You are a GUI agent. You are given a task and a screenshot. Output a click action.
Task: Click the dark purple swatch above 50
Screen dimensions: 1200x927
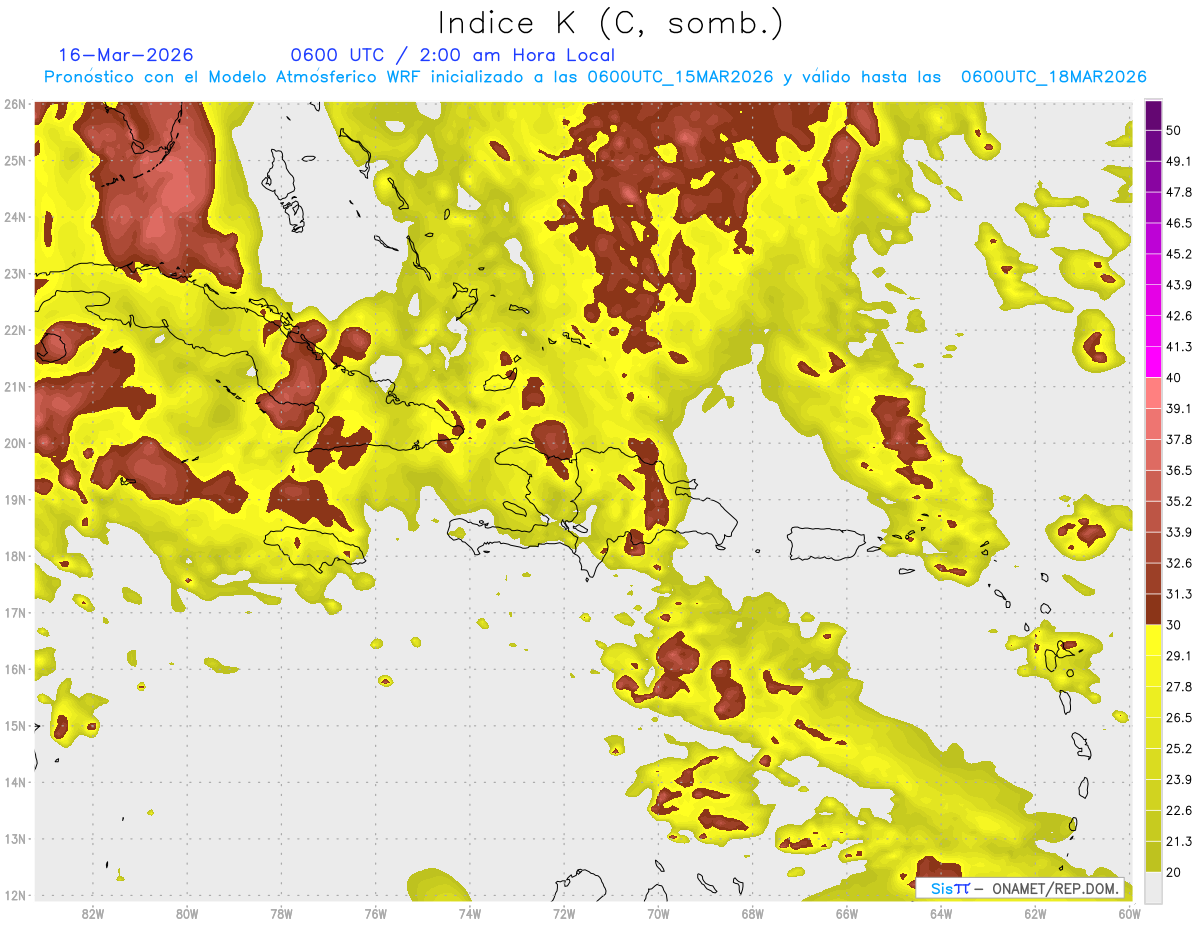[x=1153, y=116]
